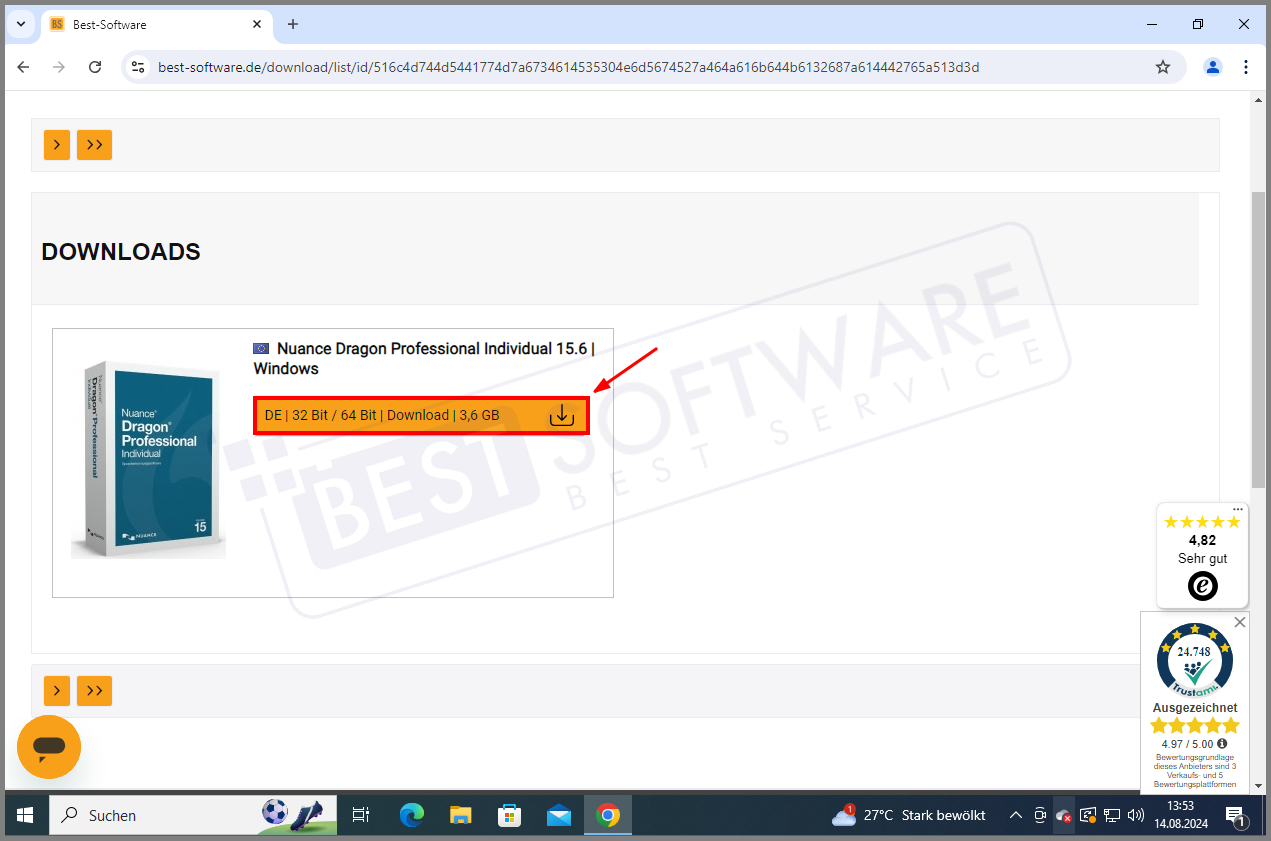Start the 3,6 GB Dragon Professional download

[x=420, y=414]
